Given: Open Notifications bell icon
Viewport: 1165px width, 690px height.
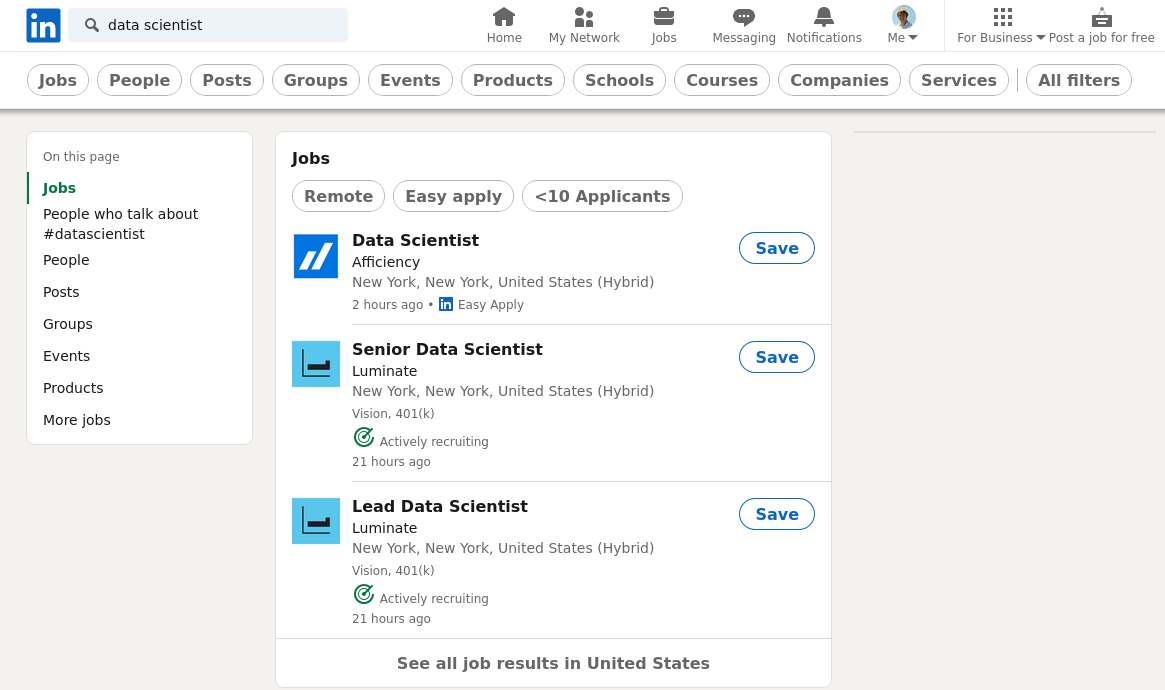Looking at the screenshot, I should [x=824, y=16].
